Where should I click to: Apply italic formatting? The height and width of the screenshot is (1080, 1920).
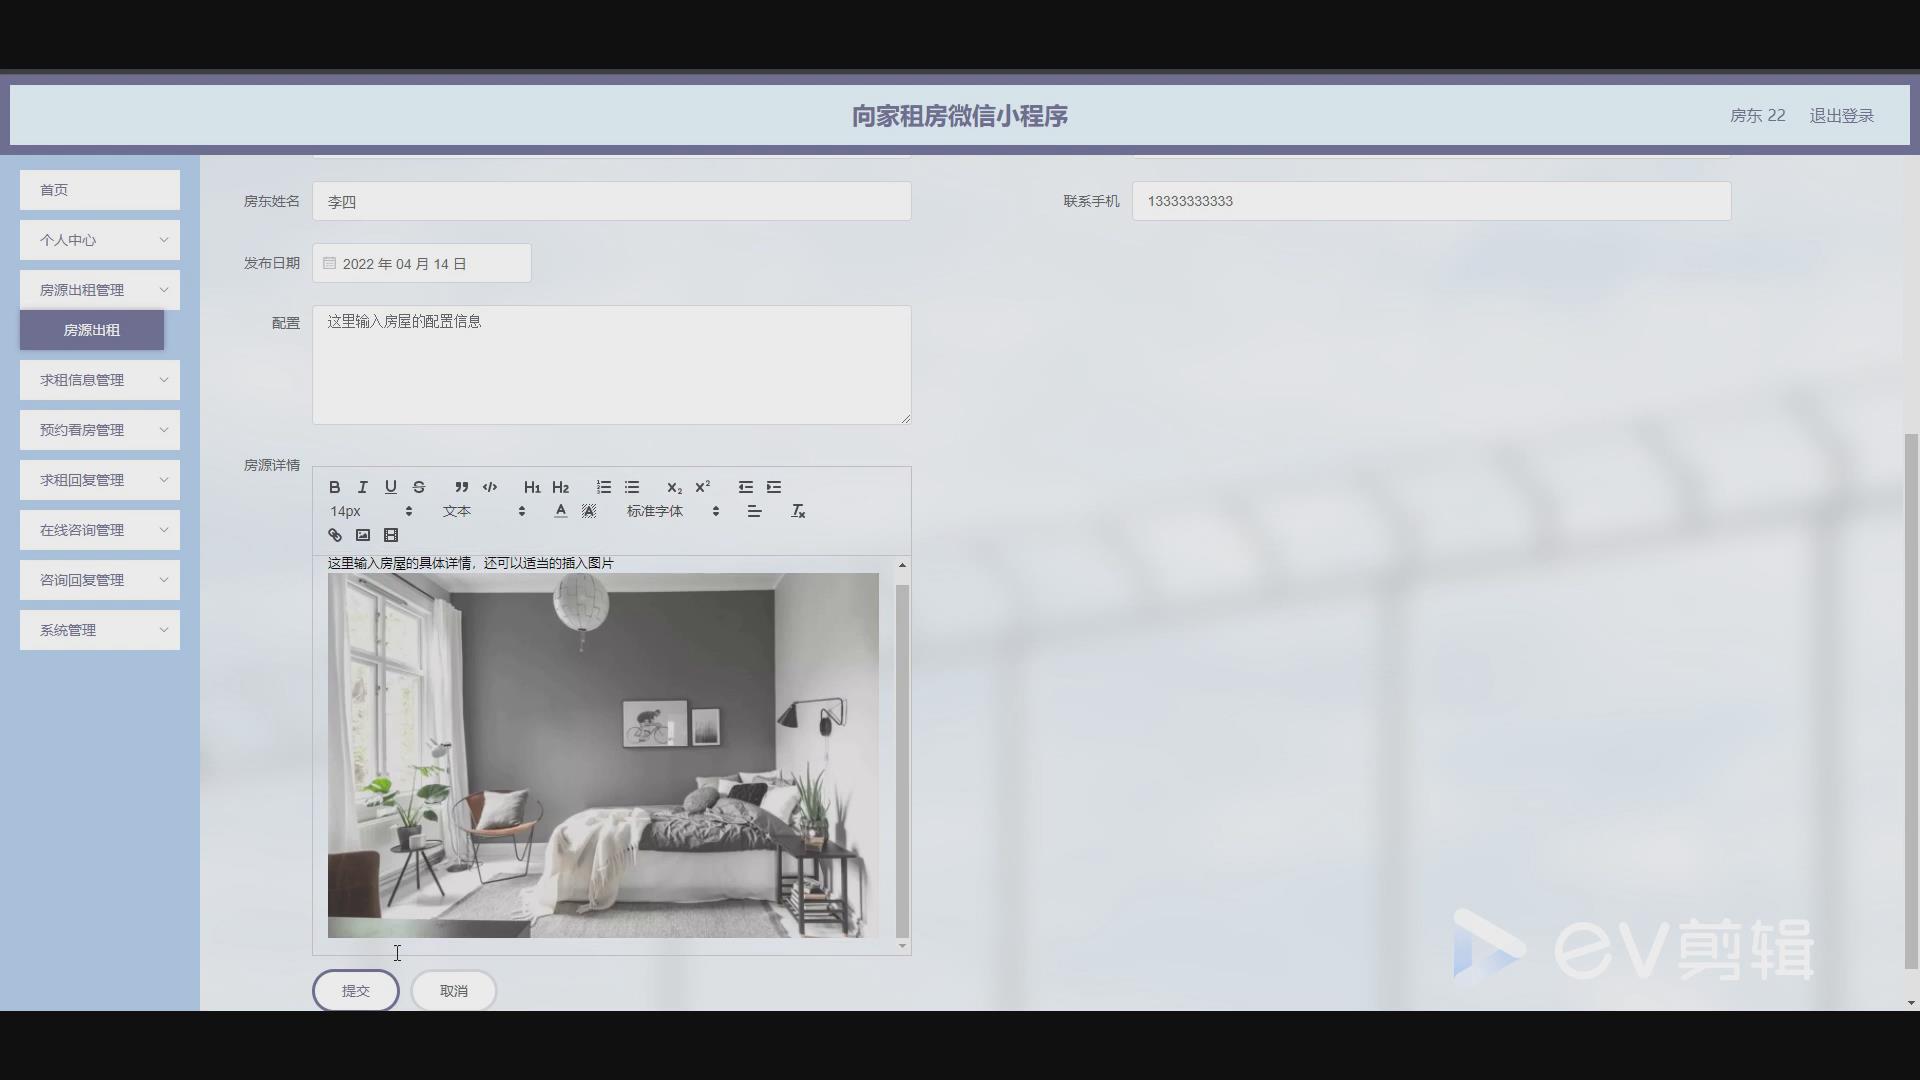(362, 487)
